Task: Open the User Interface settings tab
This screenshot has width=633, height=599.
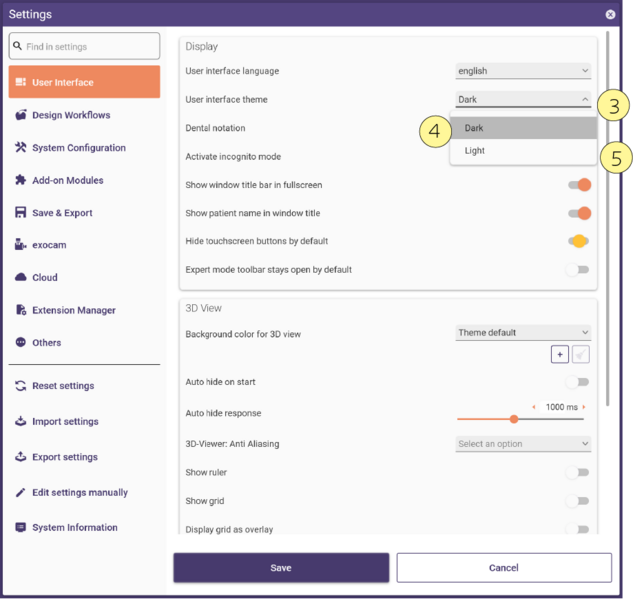Action: point(84,82)
